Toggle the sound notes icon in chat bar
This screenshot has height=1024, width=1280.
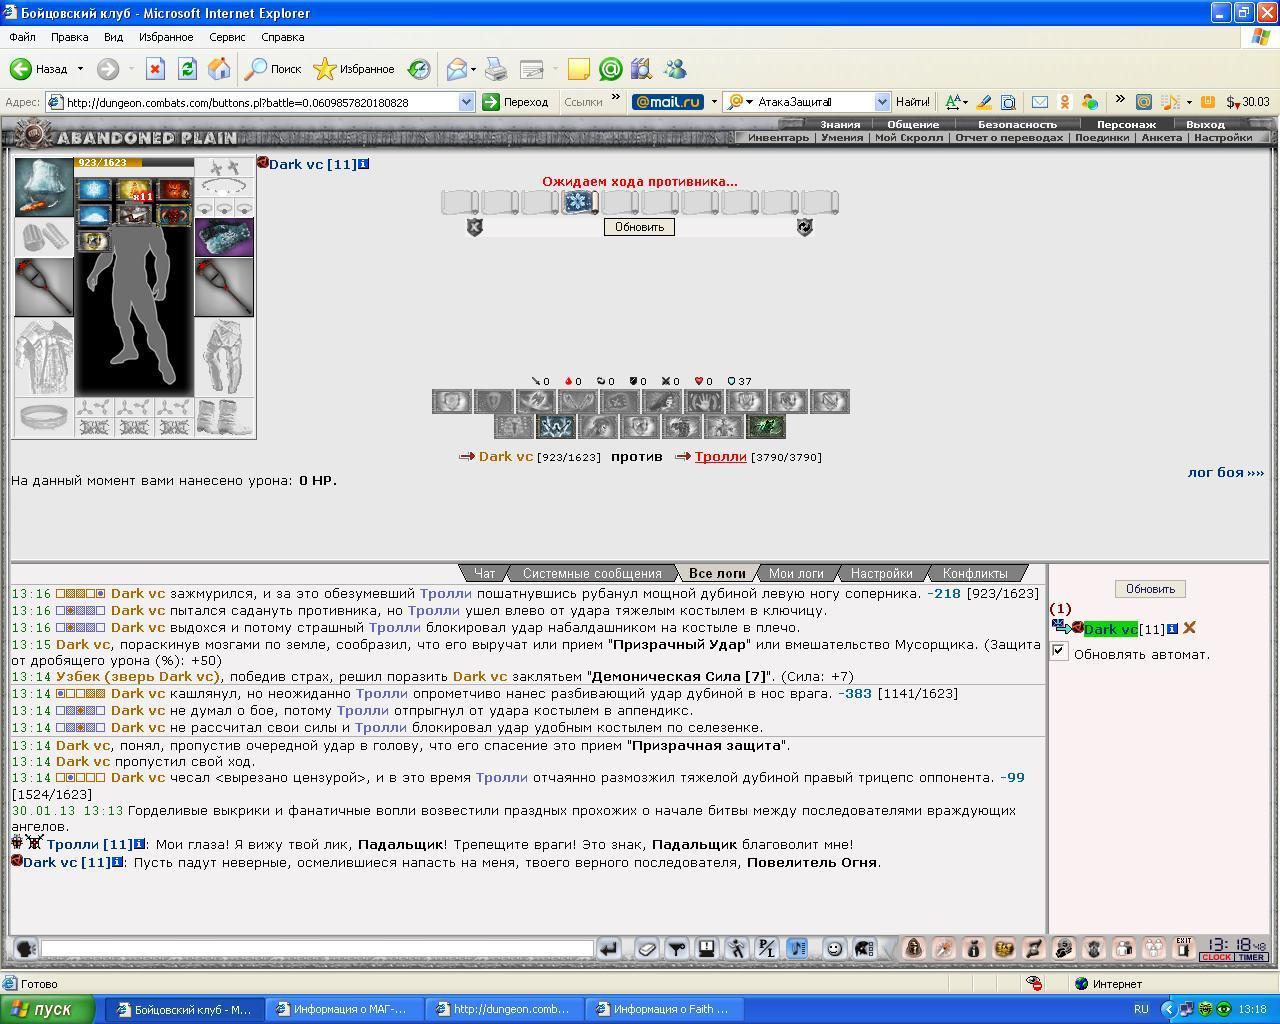pyautogui.click(x=797, y=948)
